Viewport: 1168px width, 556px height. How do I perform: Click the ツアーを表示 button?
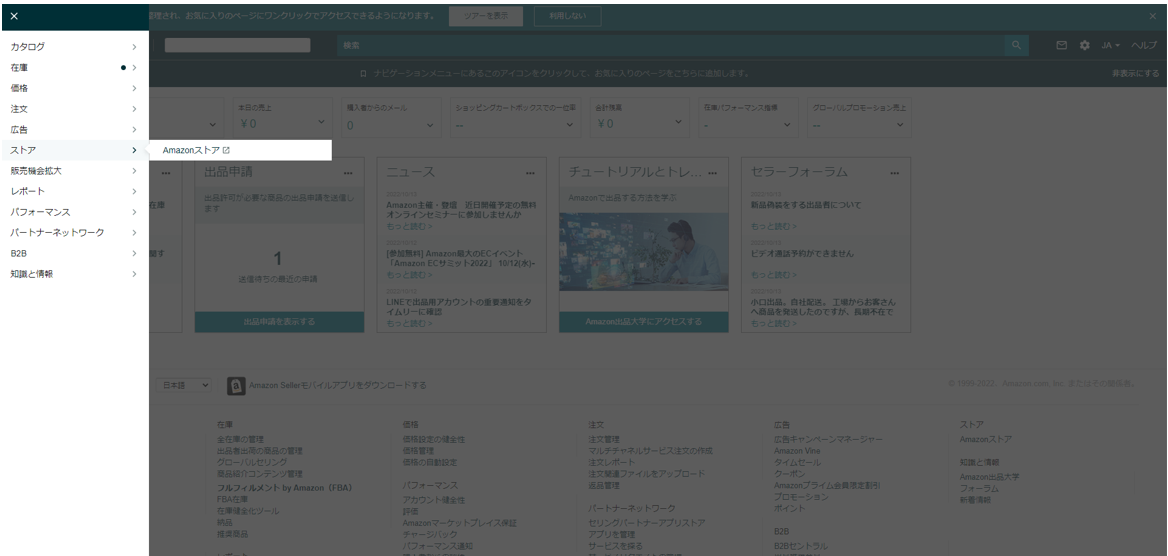pos(486,16)
